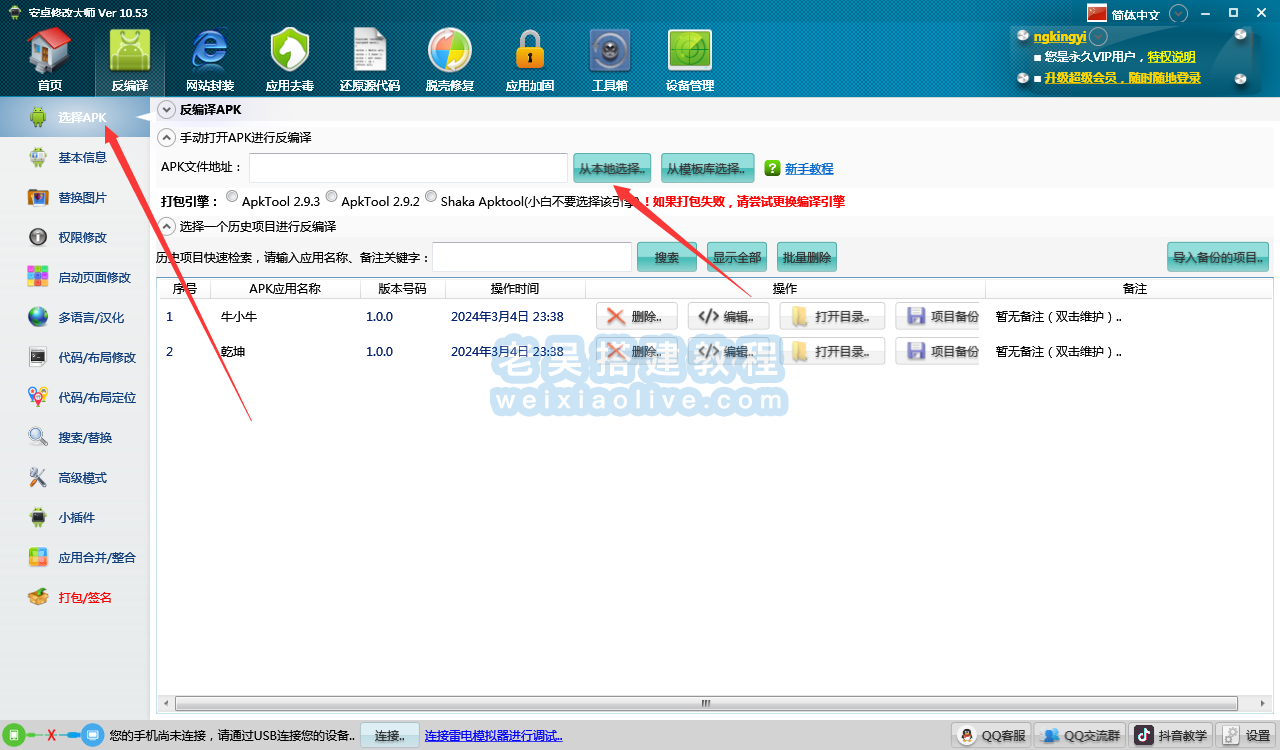1280x750 pixels.
Task: Select the ApkTool 2.9.2 engine option
Action: 332,197
